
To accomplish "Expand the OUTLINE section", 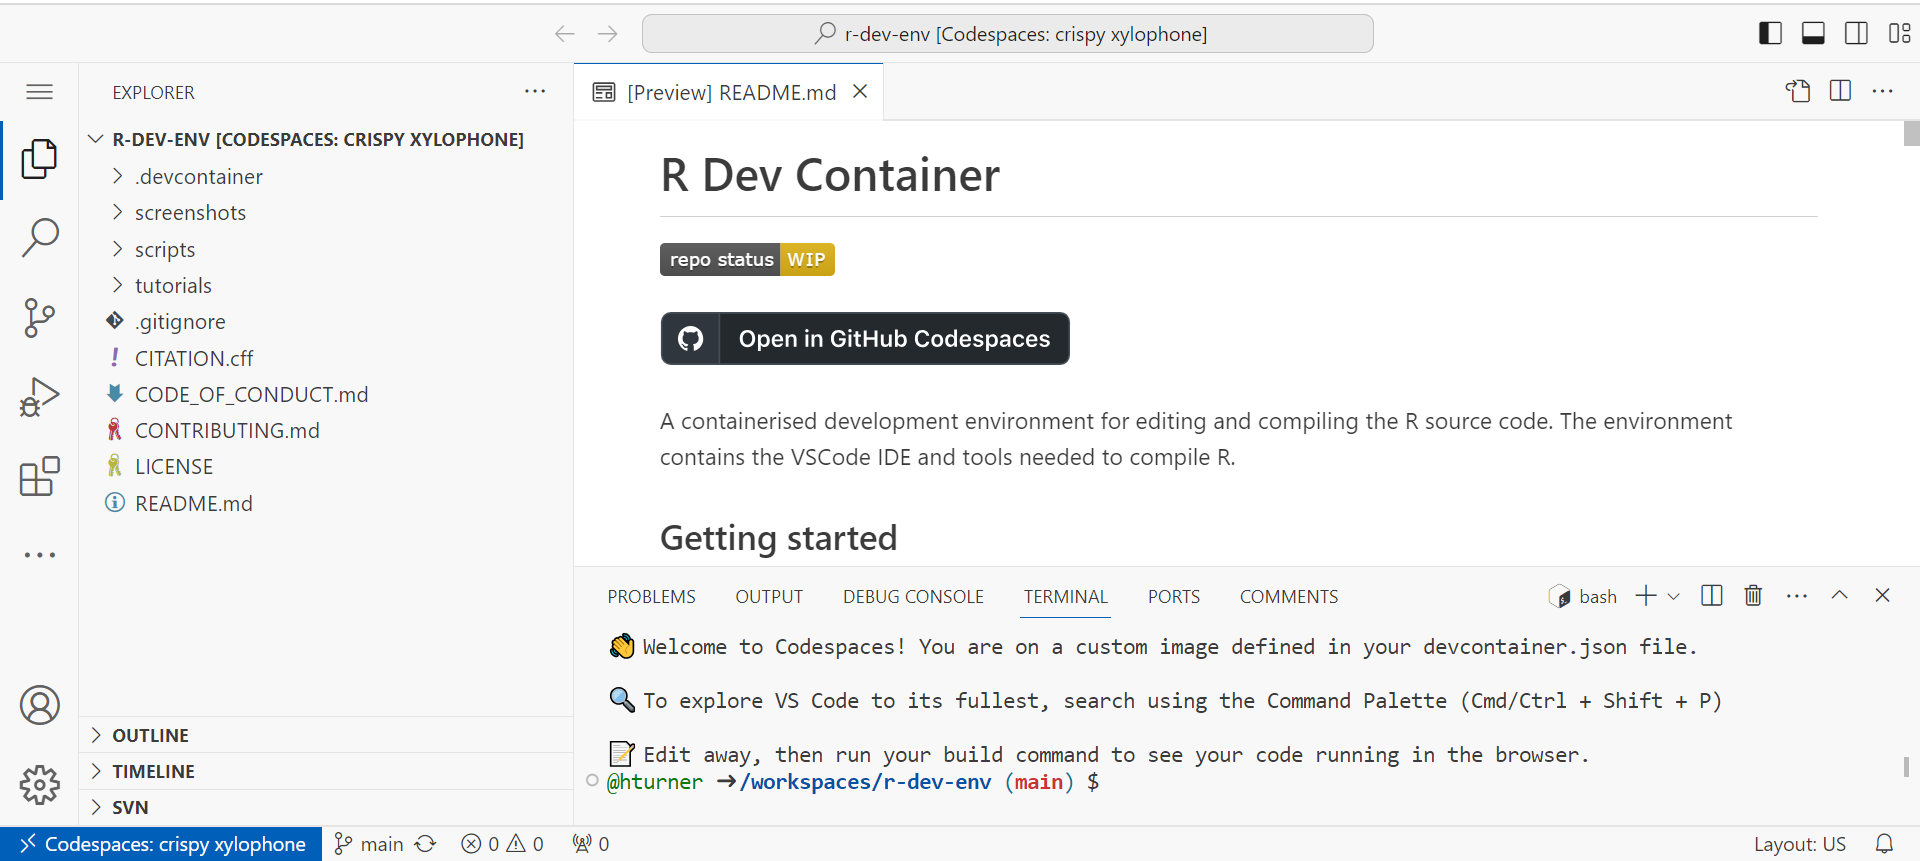I will pyautogui.click(x=150, y=736).
